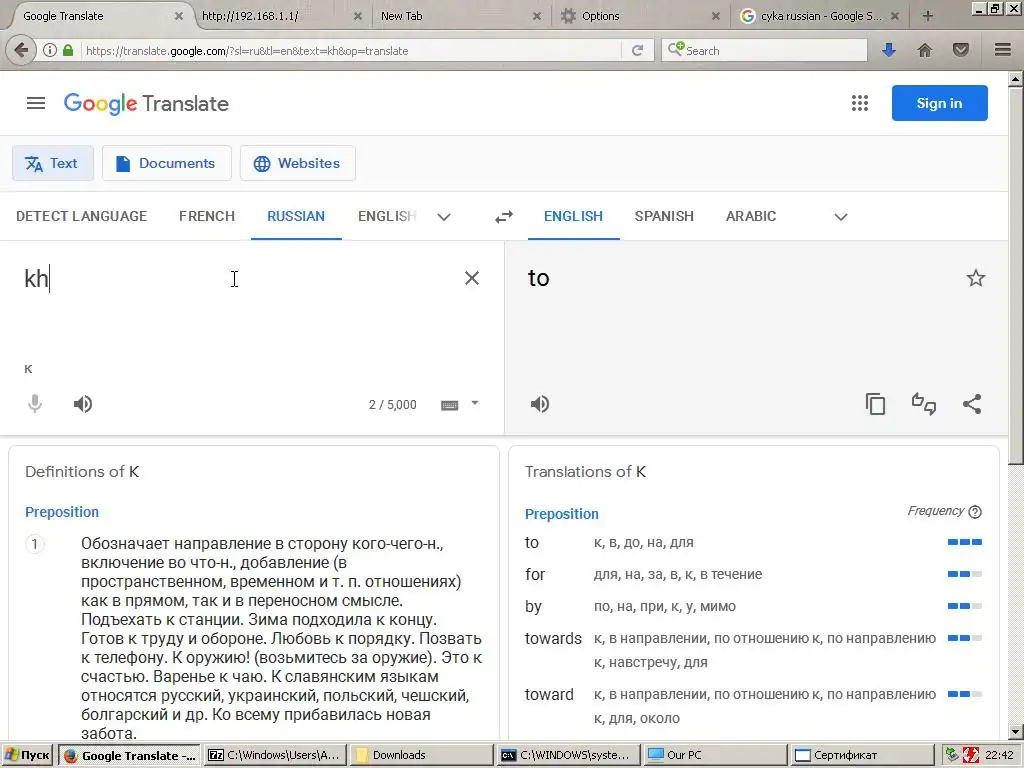Rate this translation with the thumbs icon

click(923, 404)
